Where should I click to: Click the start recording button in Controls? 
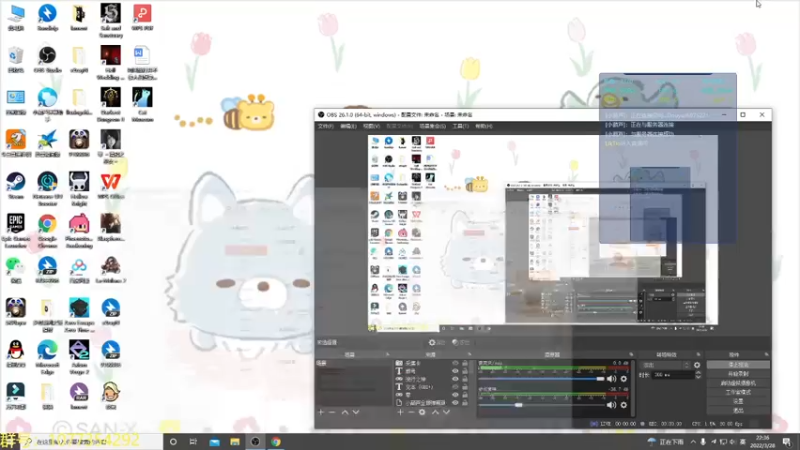pos(738,374)
